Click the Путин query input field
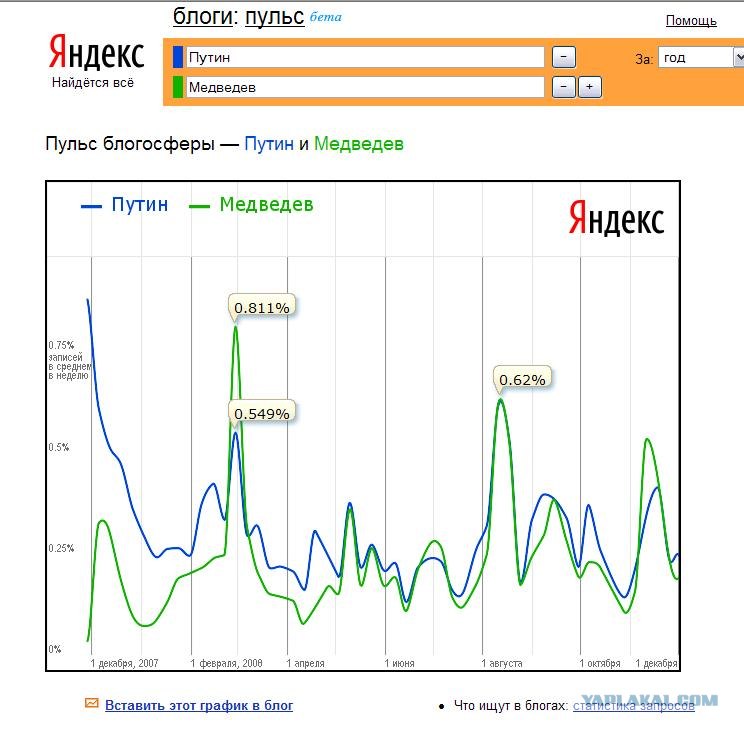 365,57
